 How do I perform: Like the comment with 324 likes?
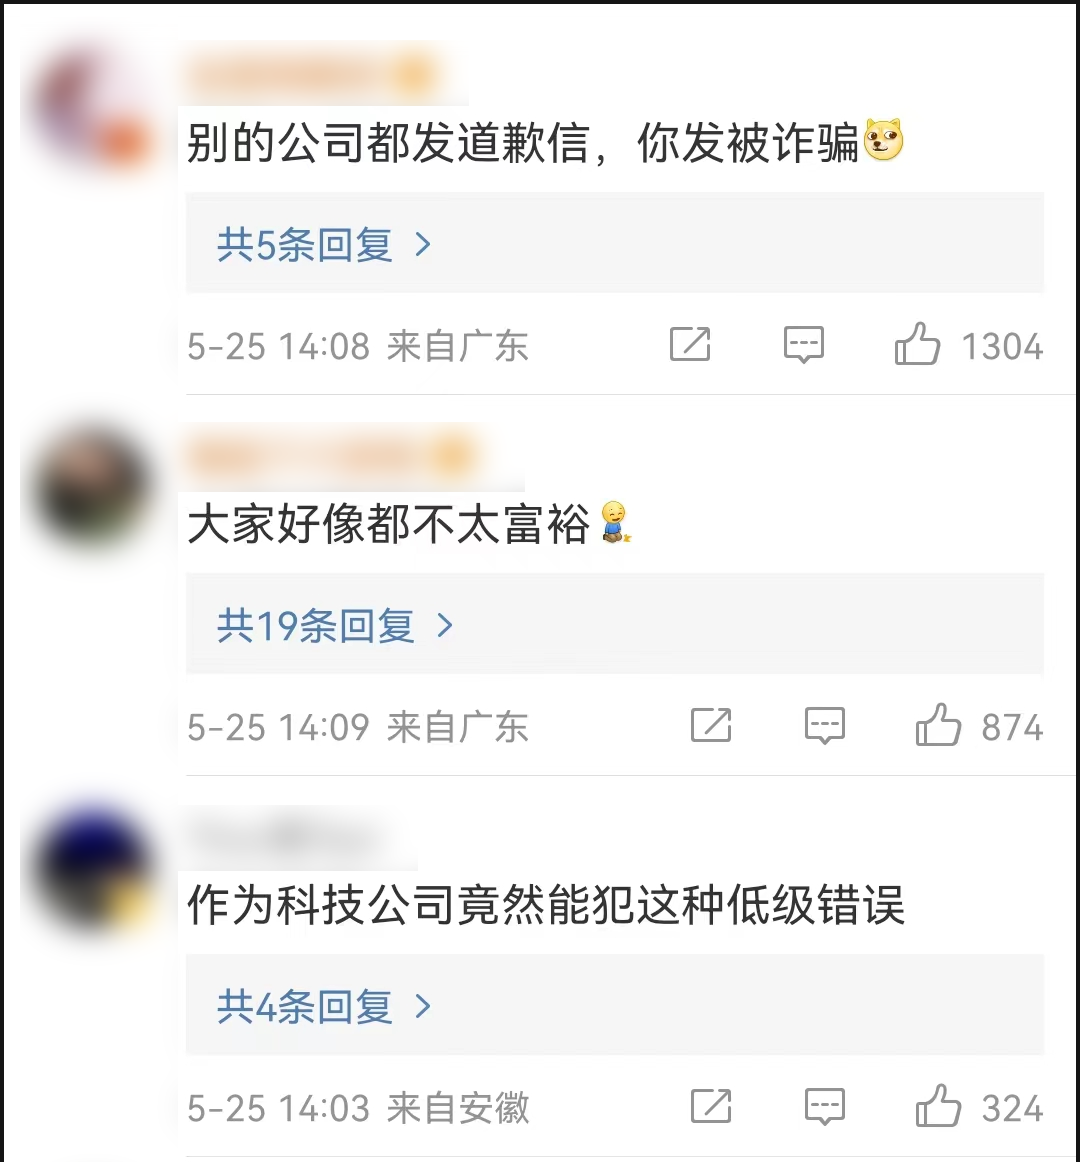[938, 1106]
